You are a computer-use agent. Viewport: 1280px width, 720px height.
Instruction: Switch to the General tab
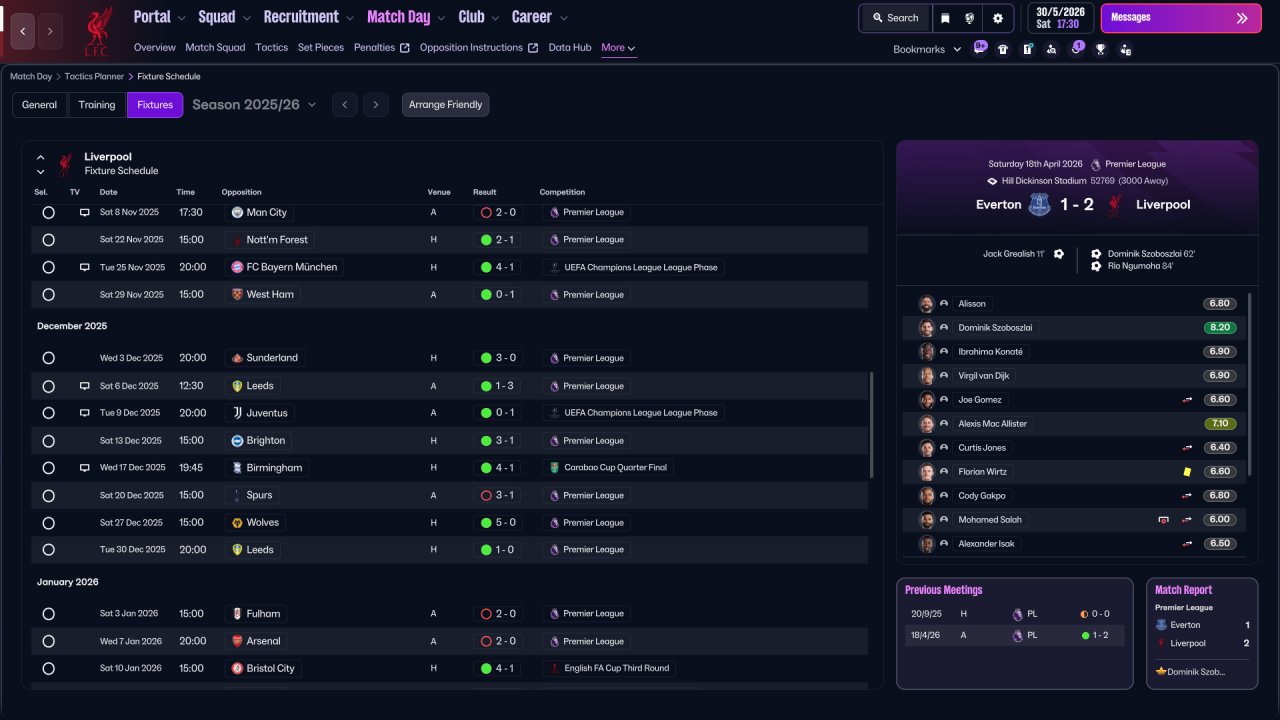40,105
